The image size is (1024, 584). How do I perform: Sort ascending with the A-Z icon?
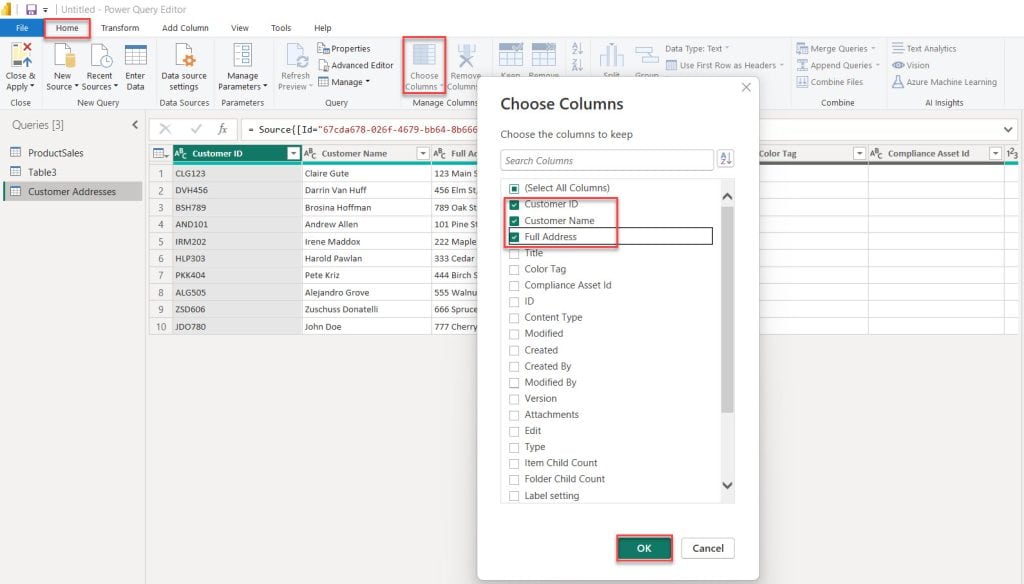pos(577,48)
